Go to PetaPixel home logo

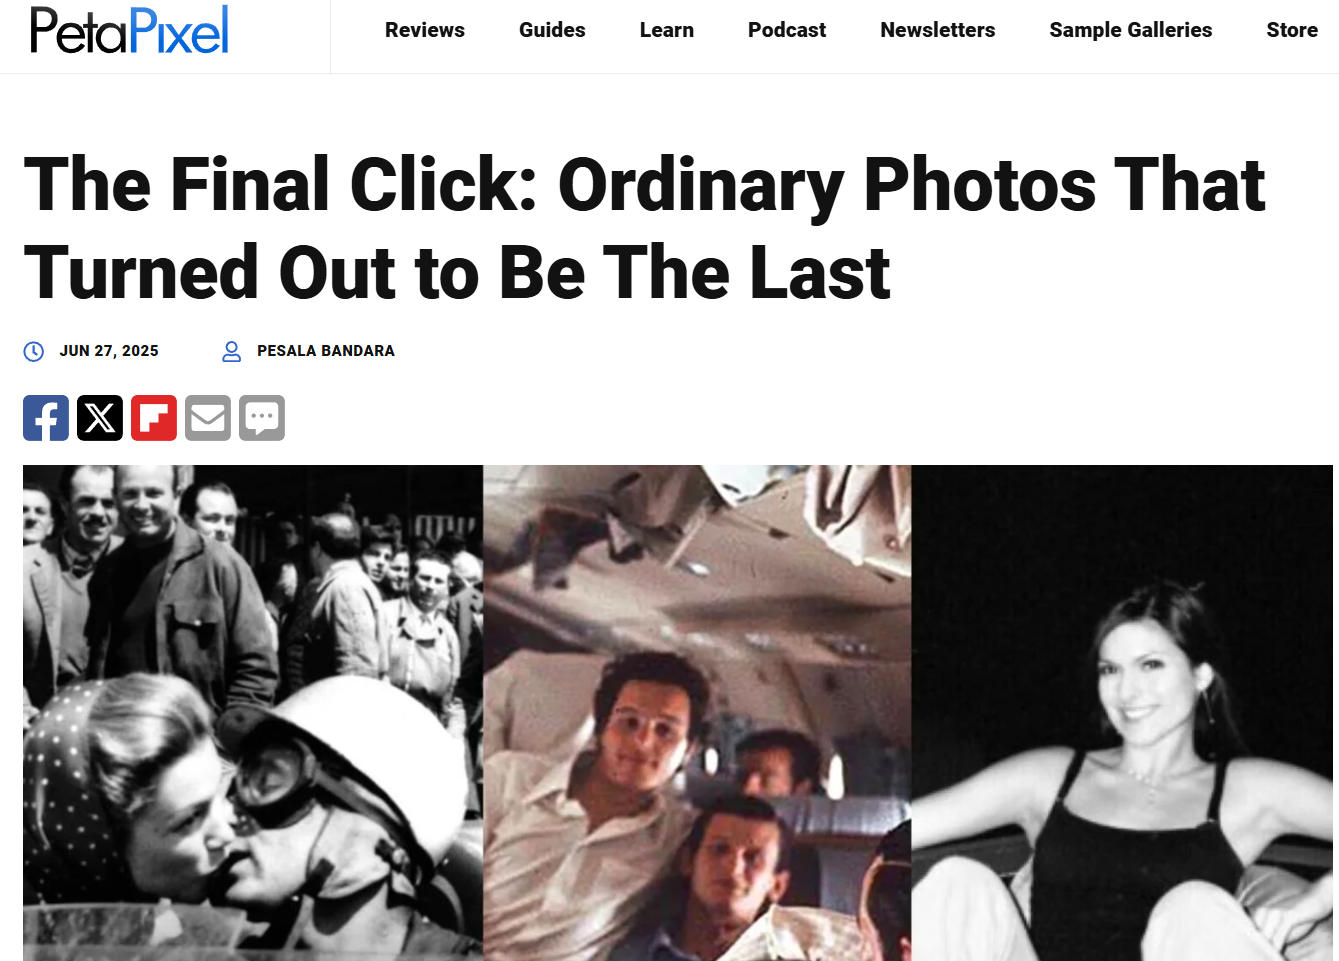(x=129, y=30)
